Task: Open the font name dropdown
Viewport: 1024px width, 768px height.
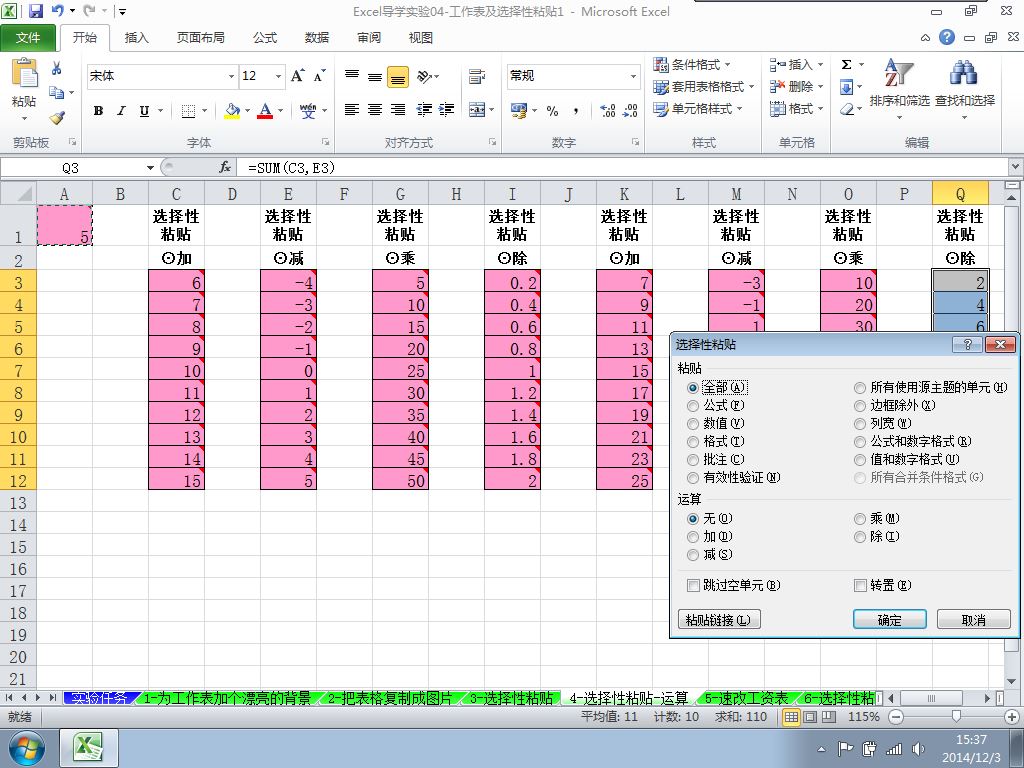Action: coord(231,76)
